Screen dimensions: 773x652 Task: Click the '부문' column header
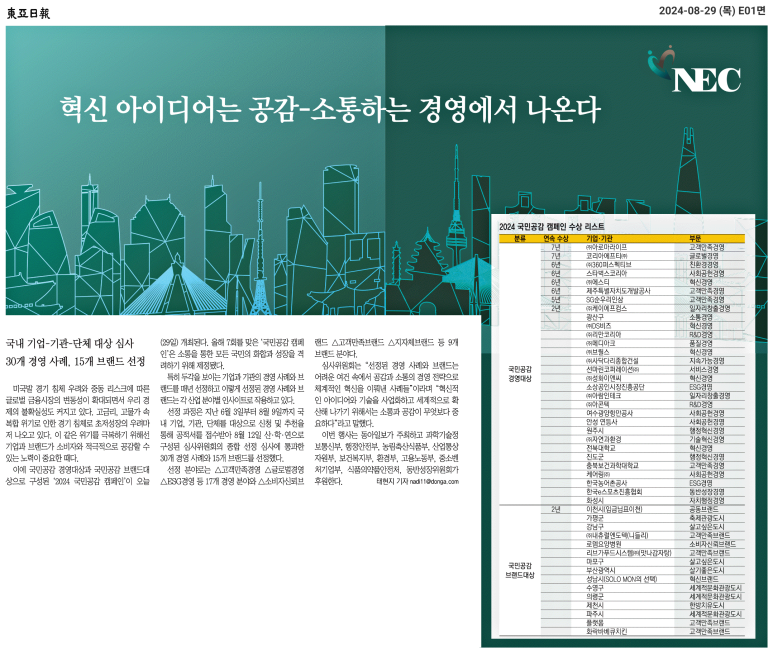click(695, 239)
